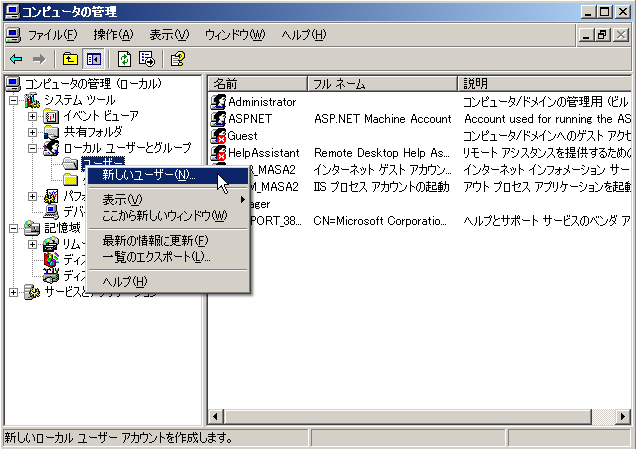This screenshot has height=449, width=636.
Task: Open the ファイル(F) menu
Action: (52, 35)
